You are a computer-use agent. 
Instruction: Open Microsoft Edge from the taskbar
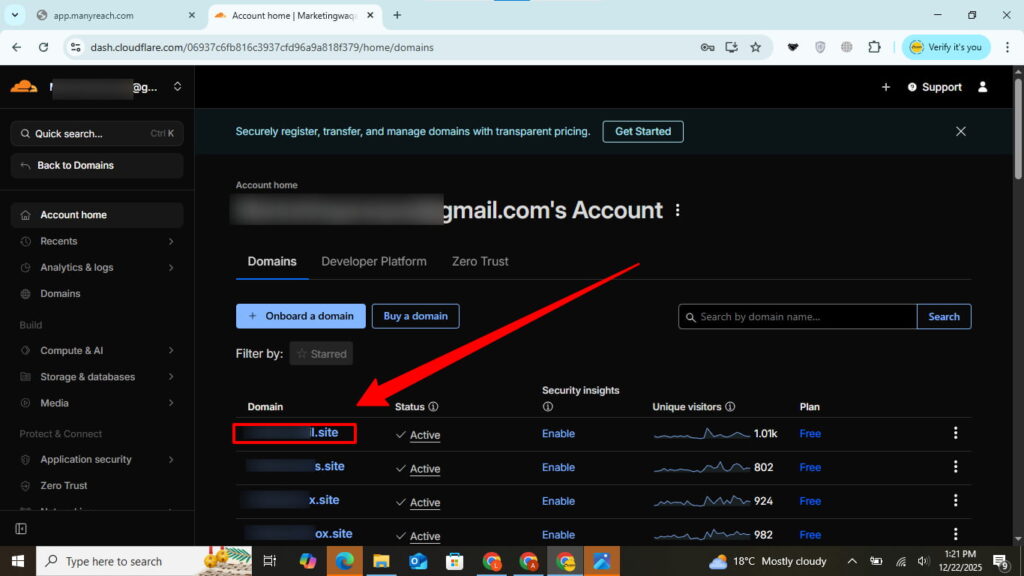click(x=343, y=561)
